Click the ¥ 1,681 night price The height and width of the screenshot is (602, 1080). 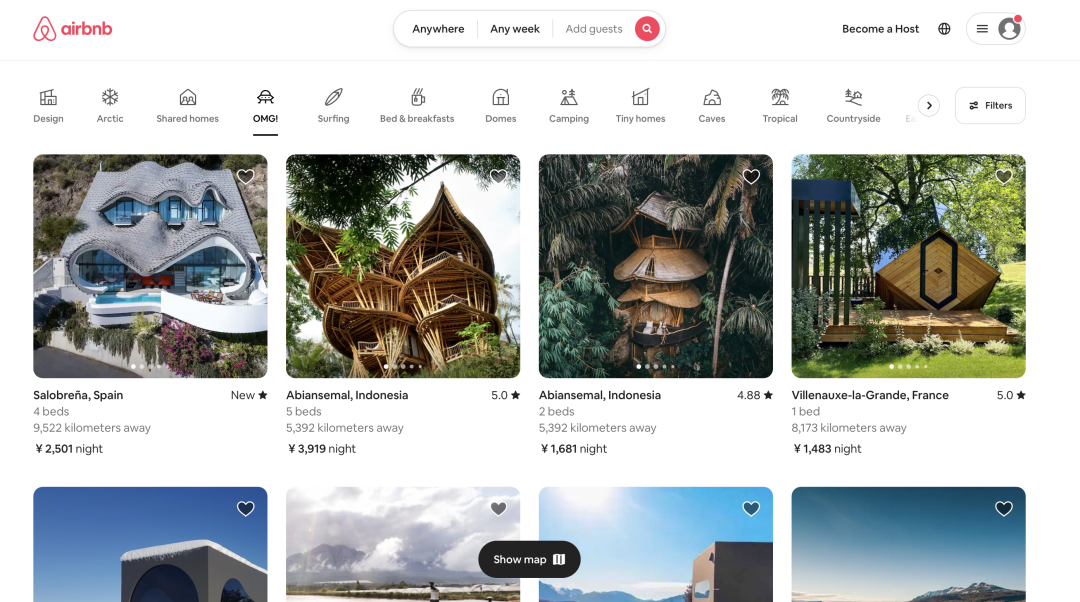574,448
